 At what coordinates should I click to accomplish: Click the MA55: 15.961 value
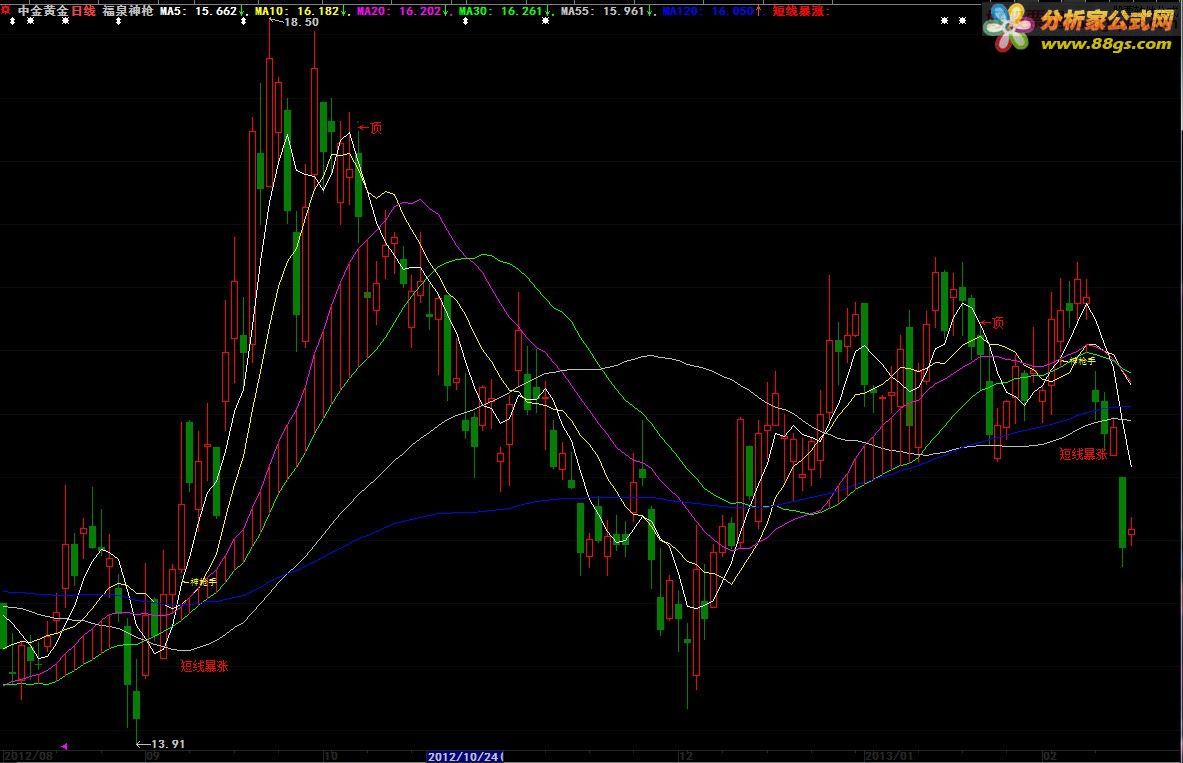603,11
